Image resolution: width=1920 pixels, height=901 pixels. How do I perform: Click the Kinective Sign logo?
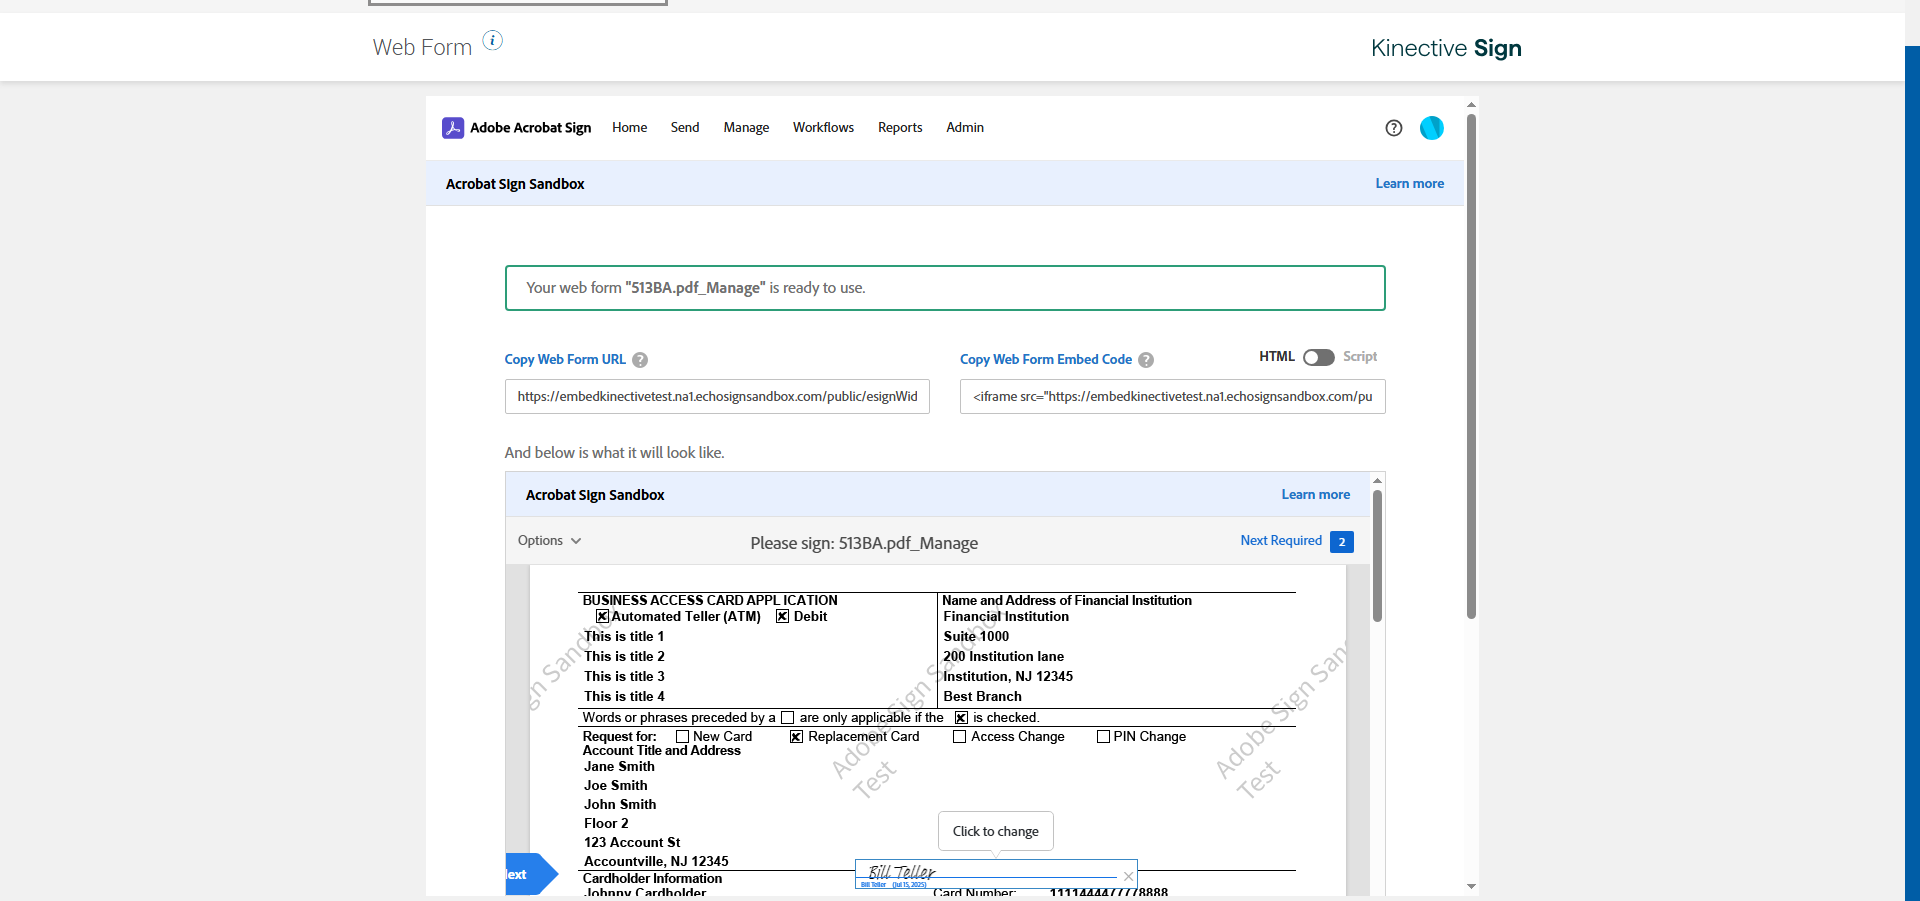1446,48
